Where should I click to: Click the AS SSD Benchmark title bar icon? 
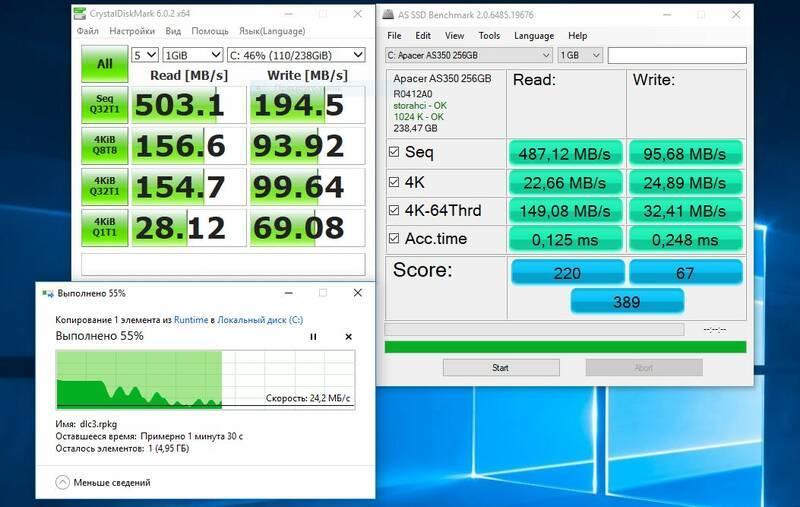tap(388, 14)
